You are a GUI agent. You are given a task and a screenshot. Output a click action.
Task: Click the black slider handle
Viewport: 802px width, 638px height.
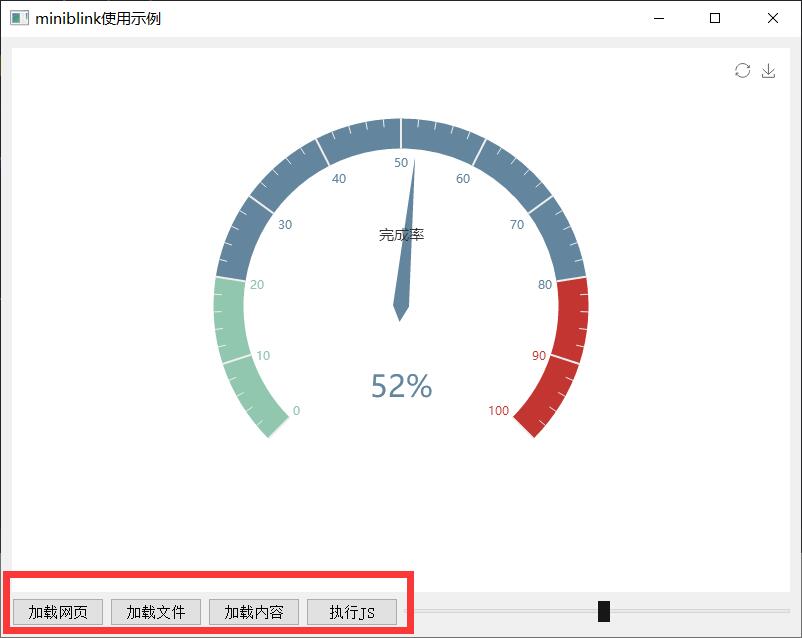pos(604,611)
